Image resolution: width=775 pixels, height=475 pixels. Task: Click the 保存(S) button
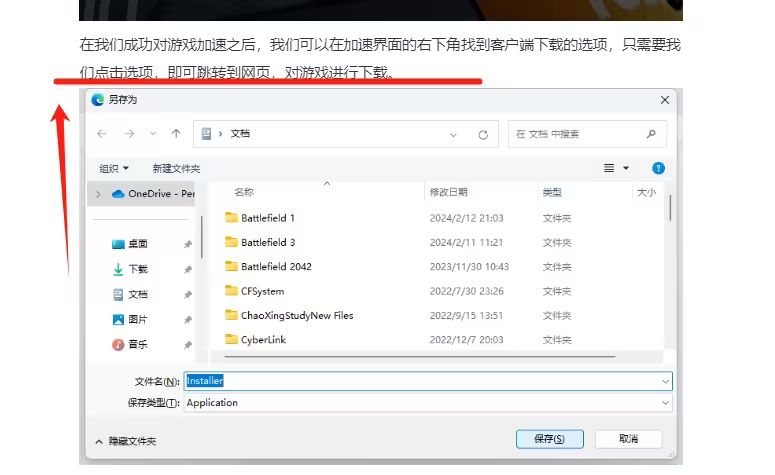pyautogui.click(x=550, y=439)
